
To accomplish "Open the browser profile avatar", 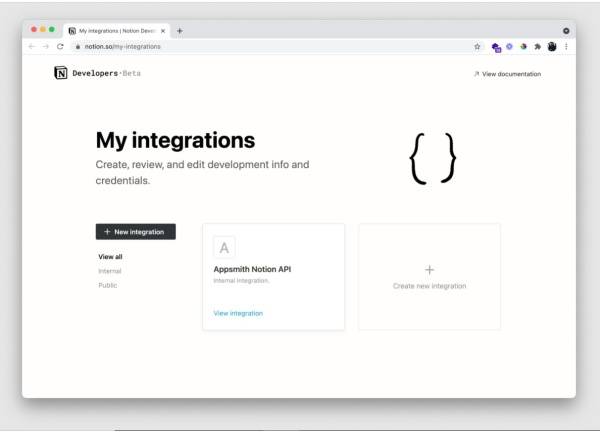I will (x=552, y=47).
